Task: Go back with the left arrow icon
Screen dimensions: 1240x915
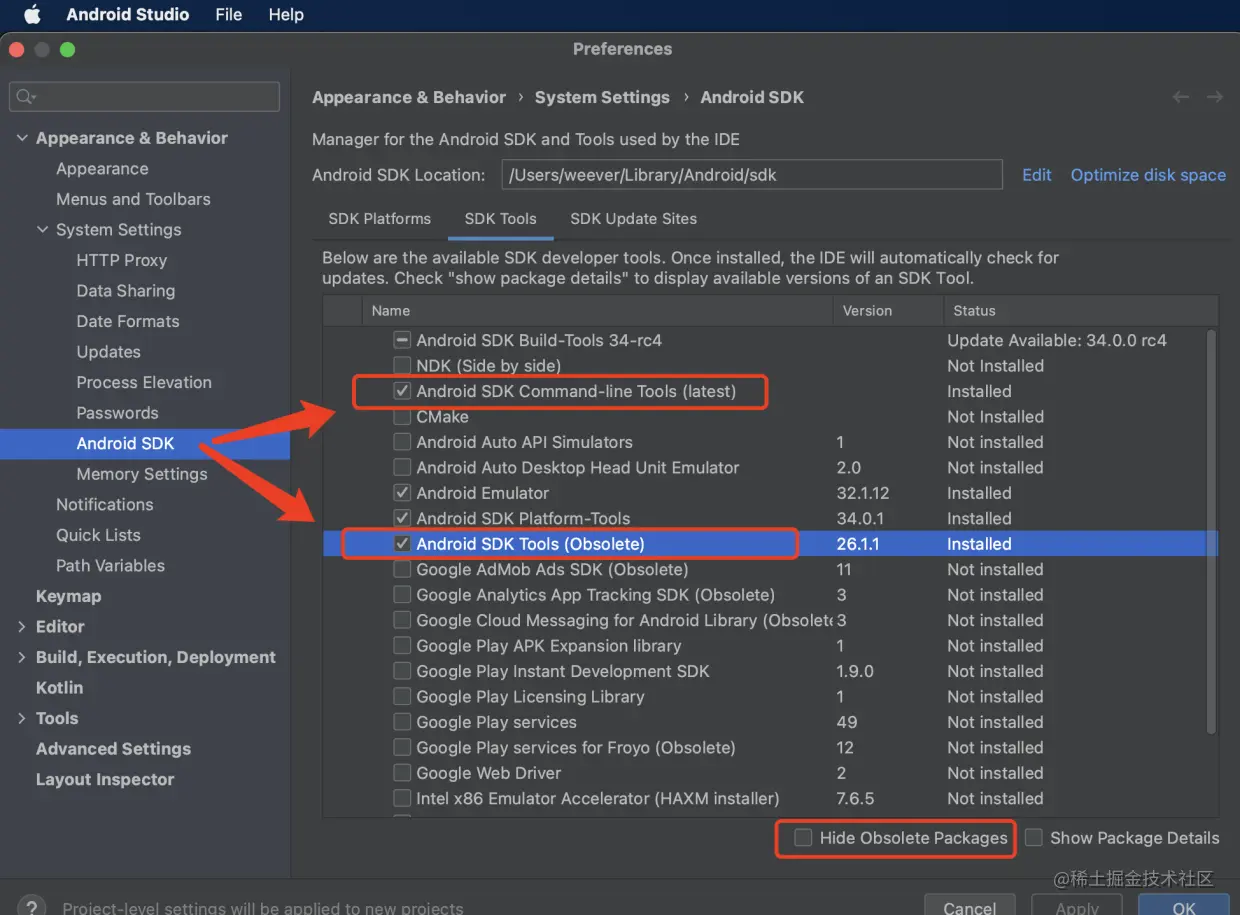Action: coord(1181,97)
